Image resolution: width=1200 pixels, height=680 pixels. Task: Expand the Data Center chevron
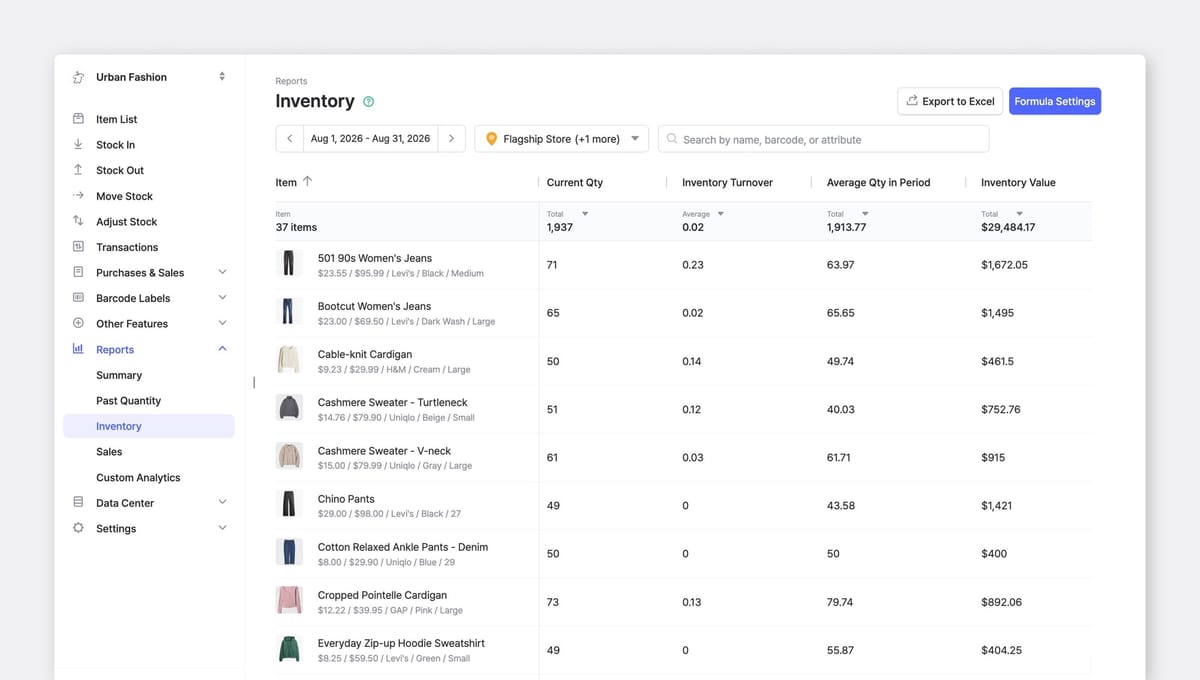tap(222, 502)
